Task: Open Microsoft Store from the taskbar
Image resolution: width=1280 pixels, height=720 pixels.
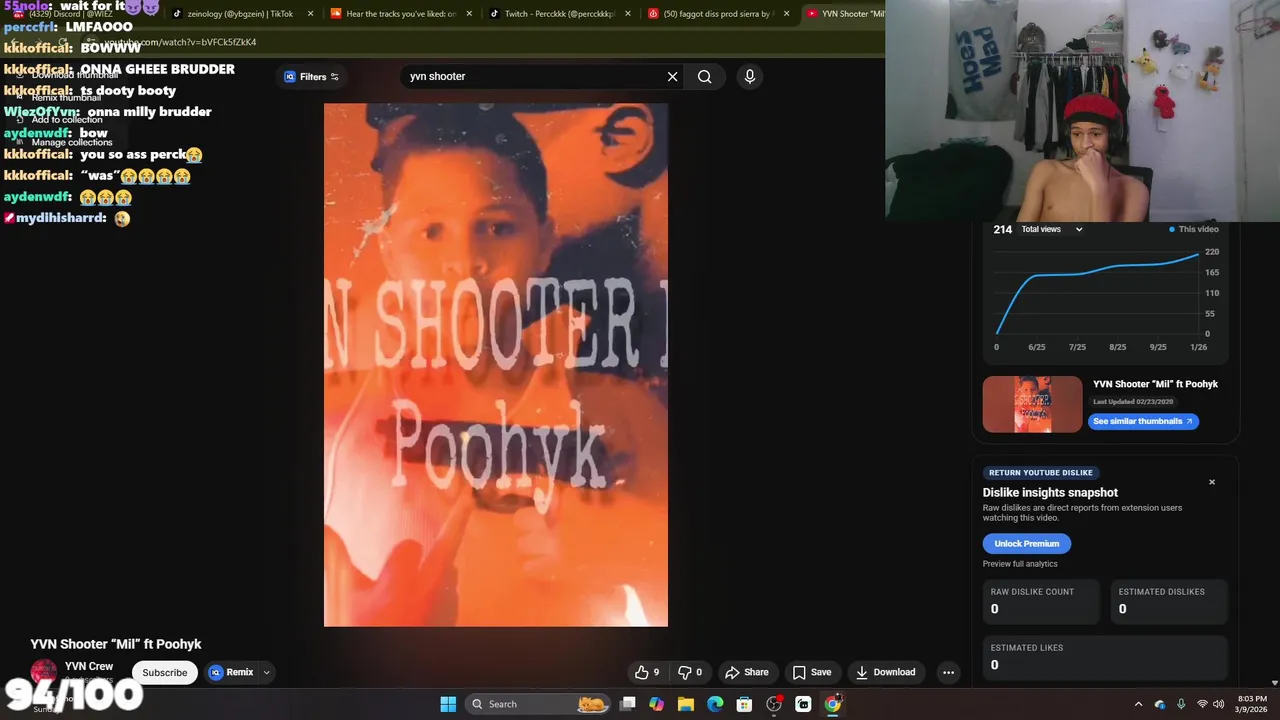Action: pos(744,704)
